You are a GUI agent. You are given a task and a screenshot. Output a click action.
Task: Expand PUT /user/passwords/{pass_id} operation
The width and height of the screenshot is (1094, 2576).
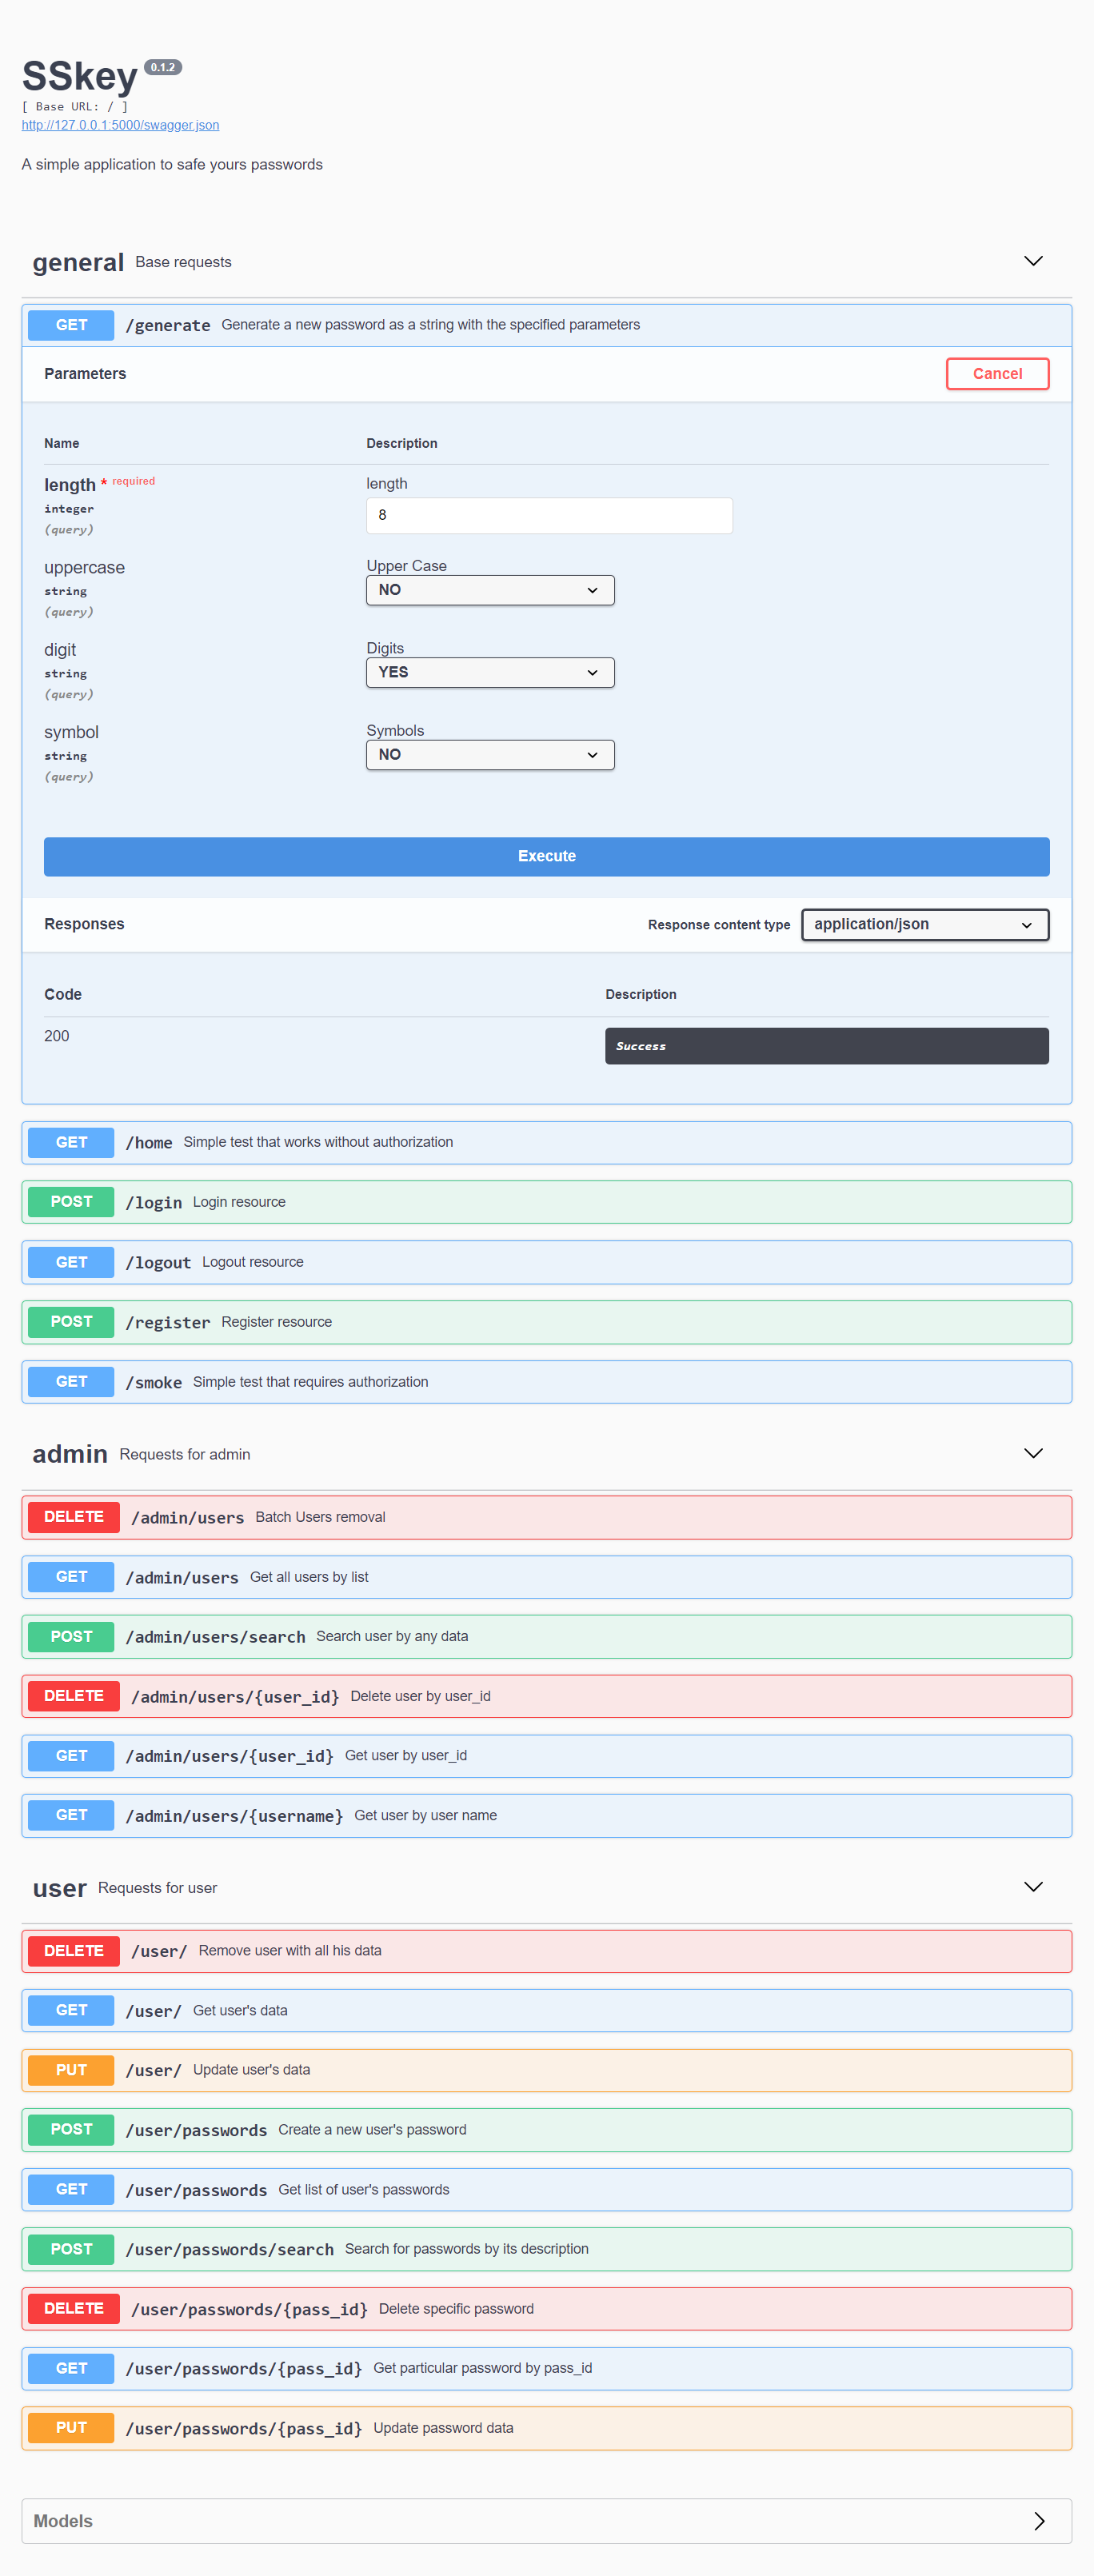(x=547, y=2428)
